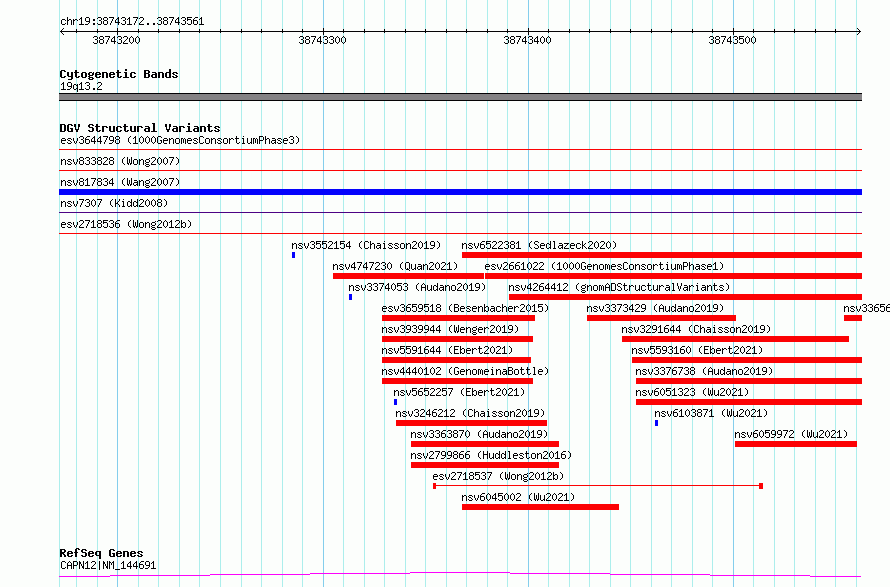Select the nsv6522381 (Sedlazeck2020) red bar

[x=662, y=255]
